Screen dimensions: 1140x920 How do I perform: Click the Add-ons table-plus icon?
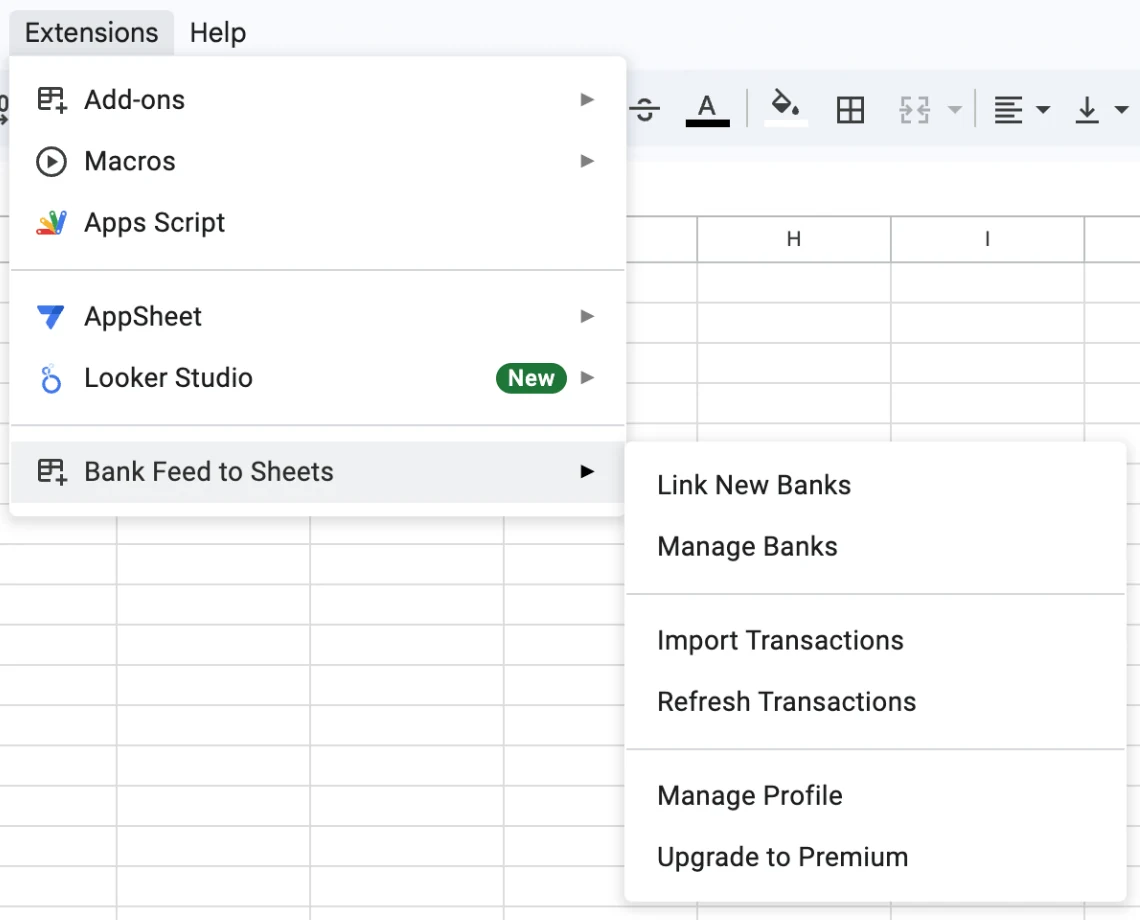(52, 100)
